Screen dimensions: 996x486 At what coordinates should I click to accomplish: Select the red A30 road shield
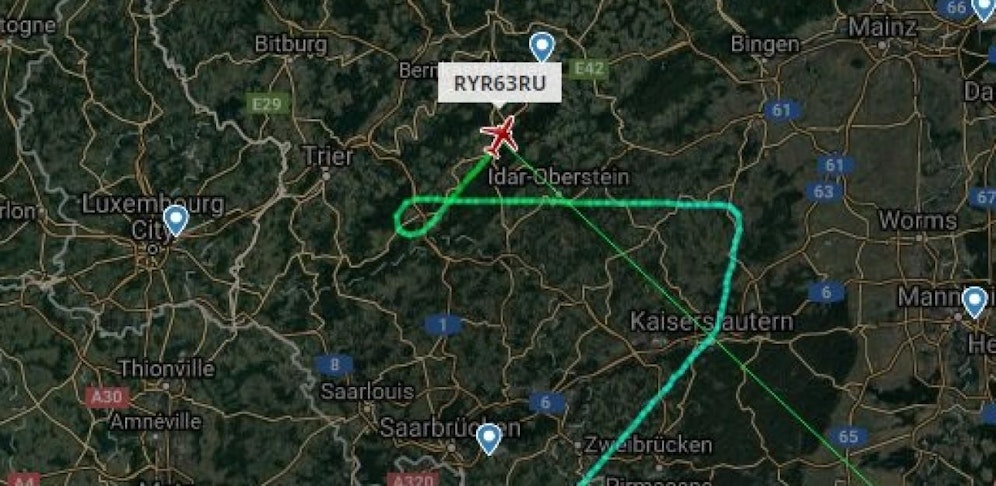tap(107, 397)
